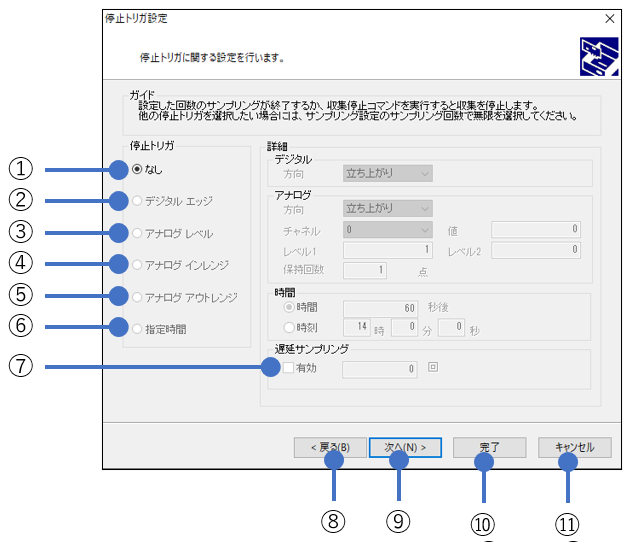
Task: Select アナログ レベル as stop trigger
Action: pyautogui.click(x=137, y=233)
